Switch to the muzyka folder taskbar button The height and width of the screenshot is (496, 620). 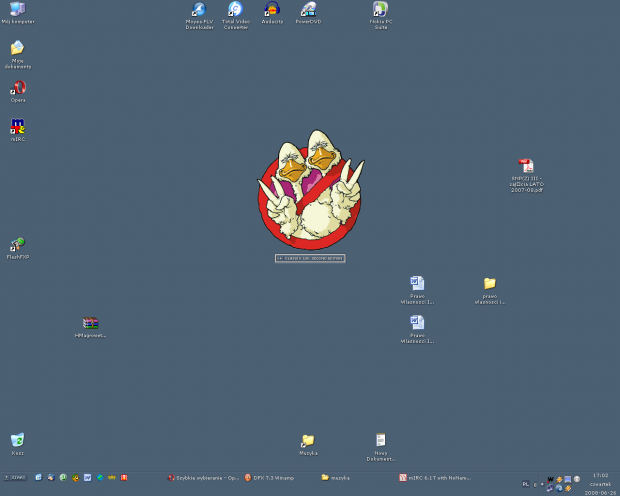point(336,478)
